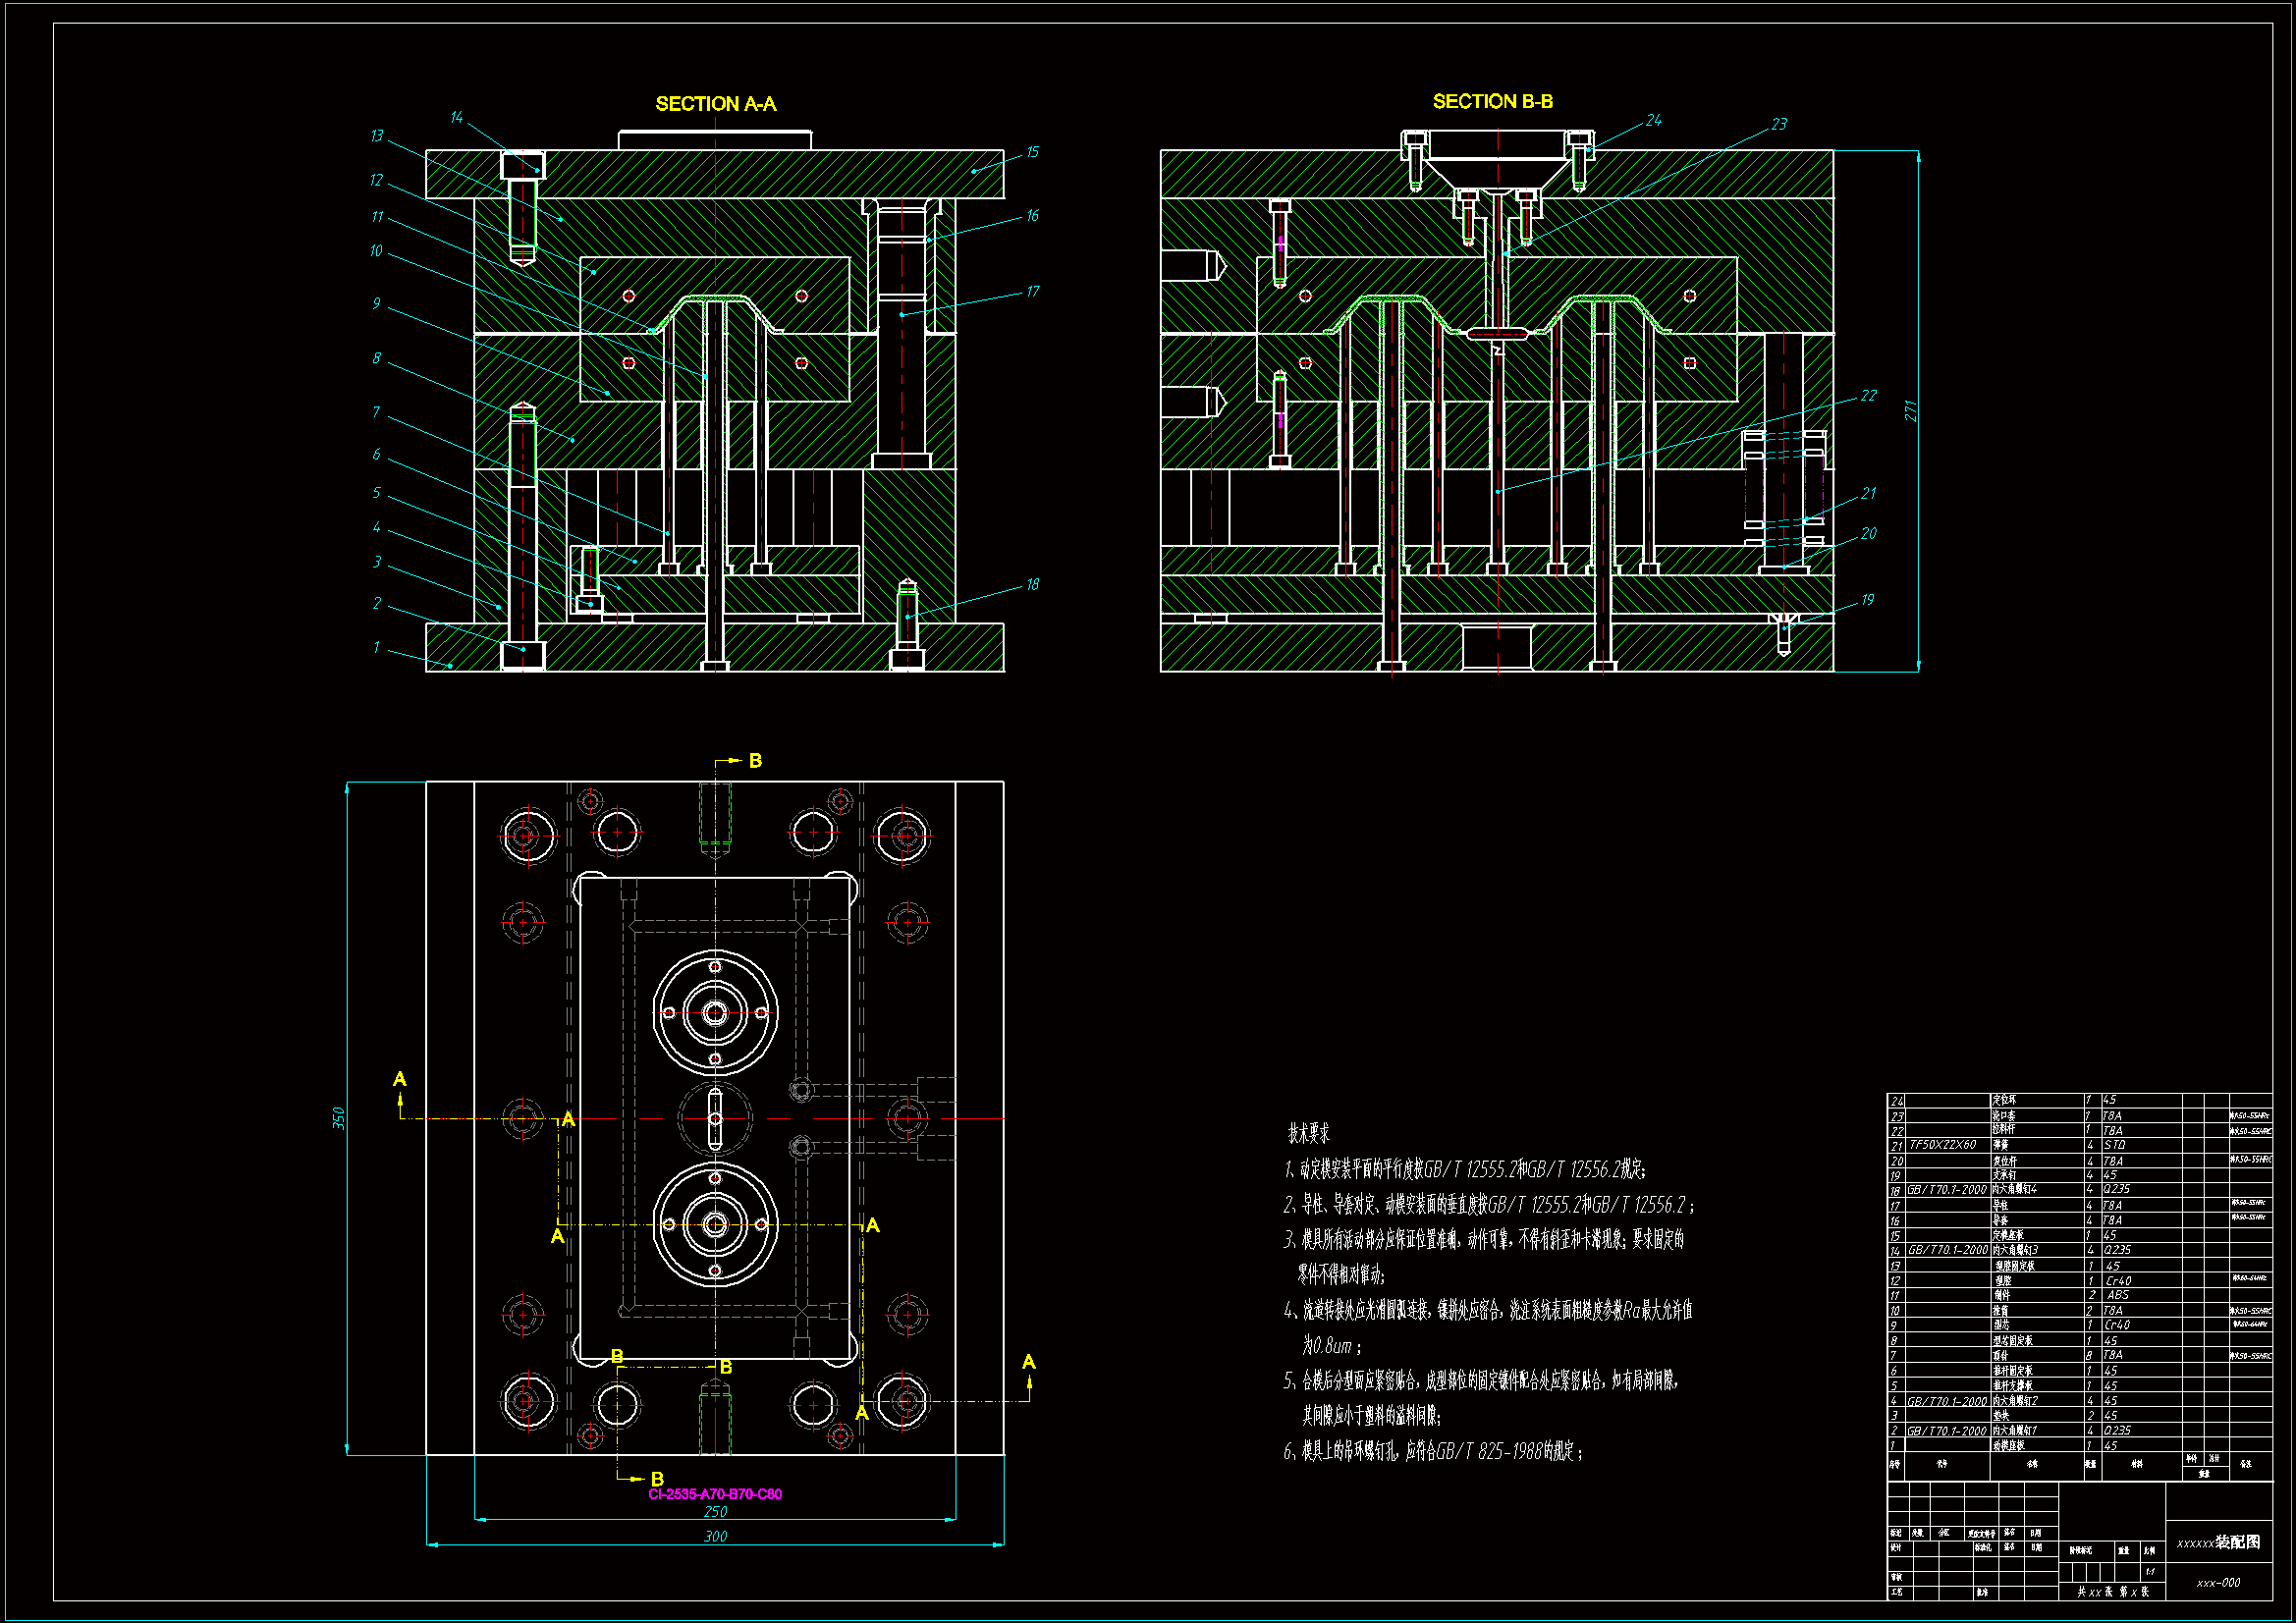Select the 271 vertical dimension in Section B-B
This screenshot has height=1623, width=2296.
click(x=1910, y=411)
